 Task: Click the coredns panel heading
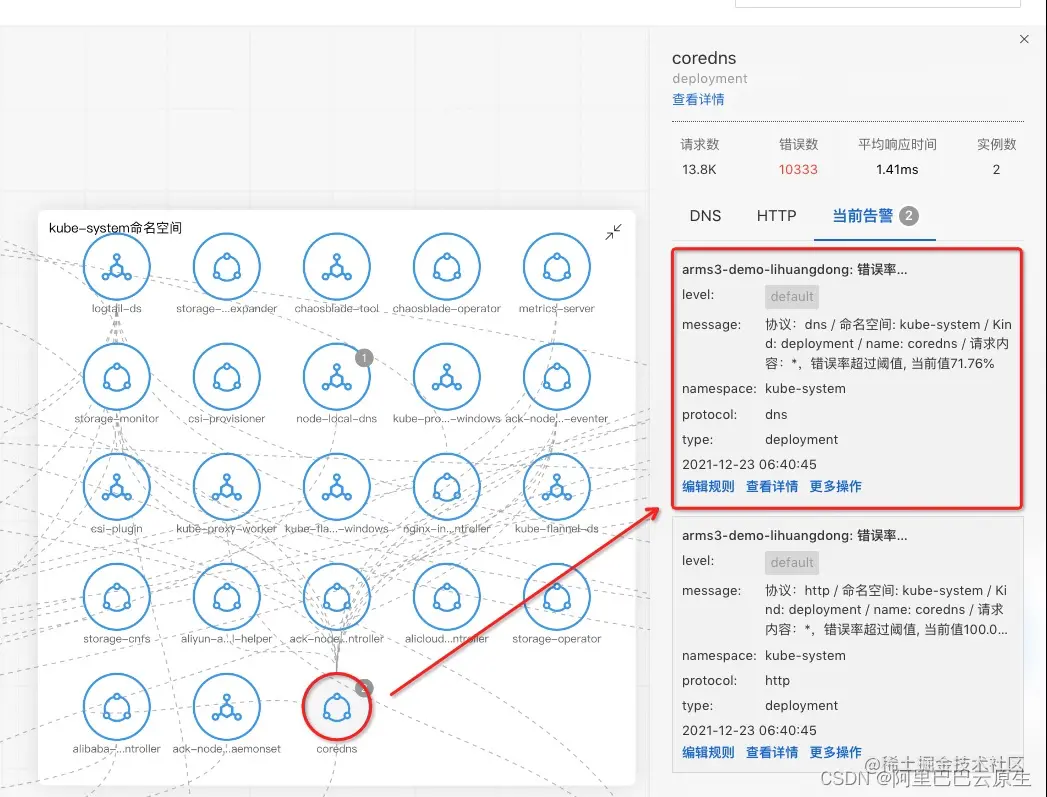(704, 58)
